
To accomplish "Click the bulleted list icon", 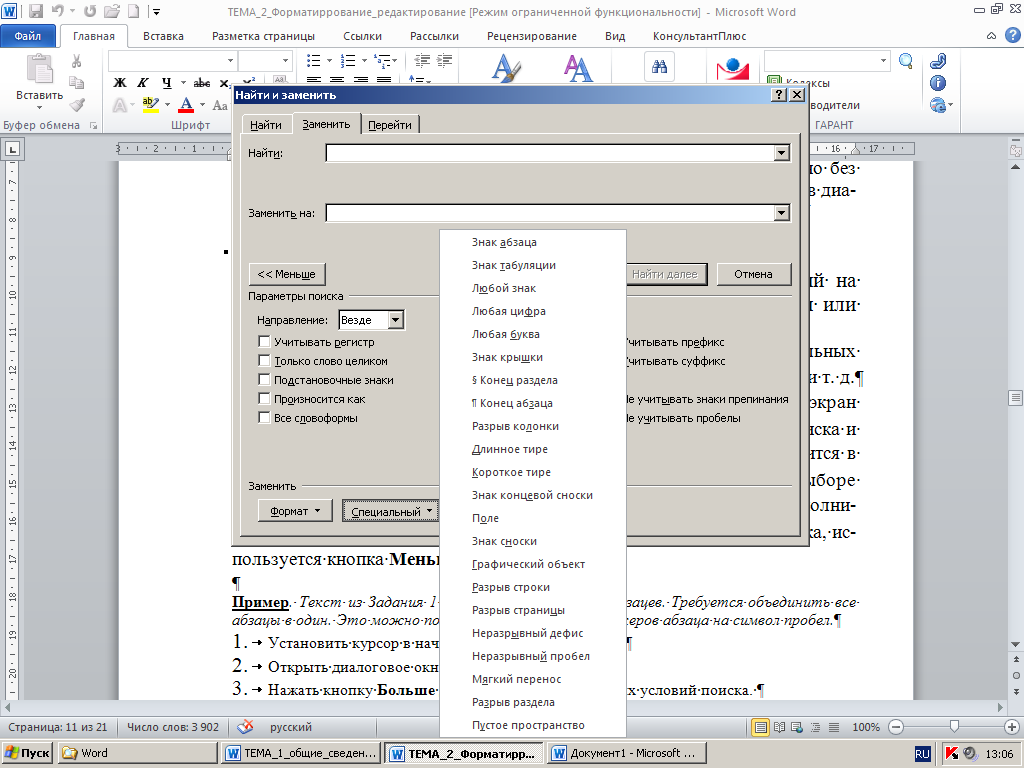I will coord(313,61).
